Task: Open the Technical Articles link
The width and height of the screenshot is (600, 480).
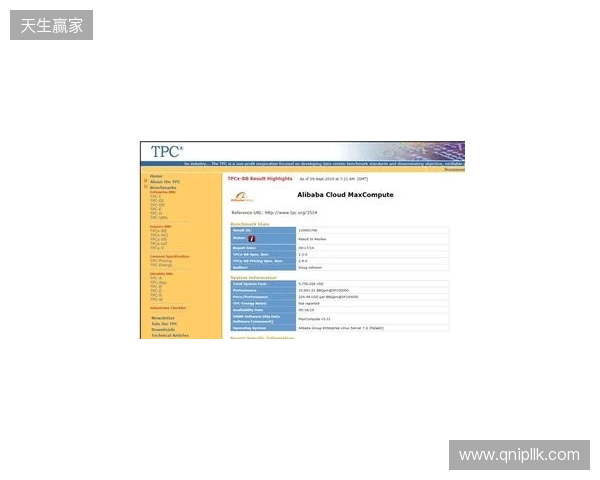Action: 170,335
